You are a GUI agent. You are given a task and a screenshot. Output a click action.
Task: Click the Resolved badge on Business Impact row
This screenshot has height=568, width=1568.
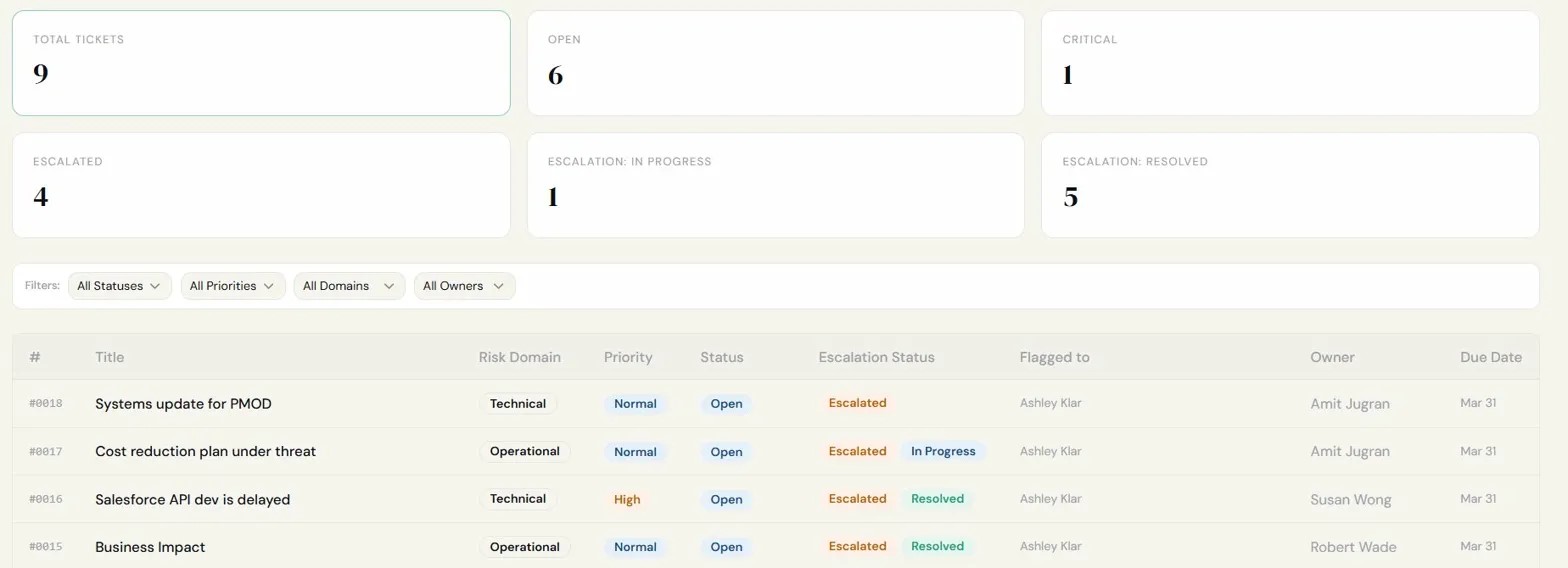[938, 546]
